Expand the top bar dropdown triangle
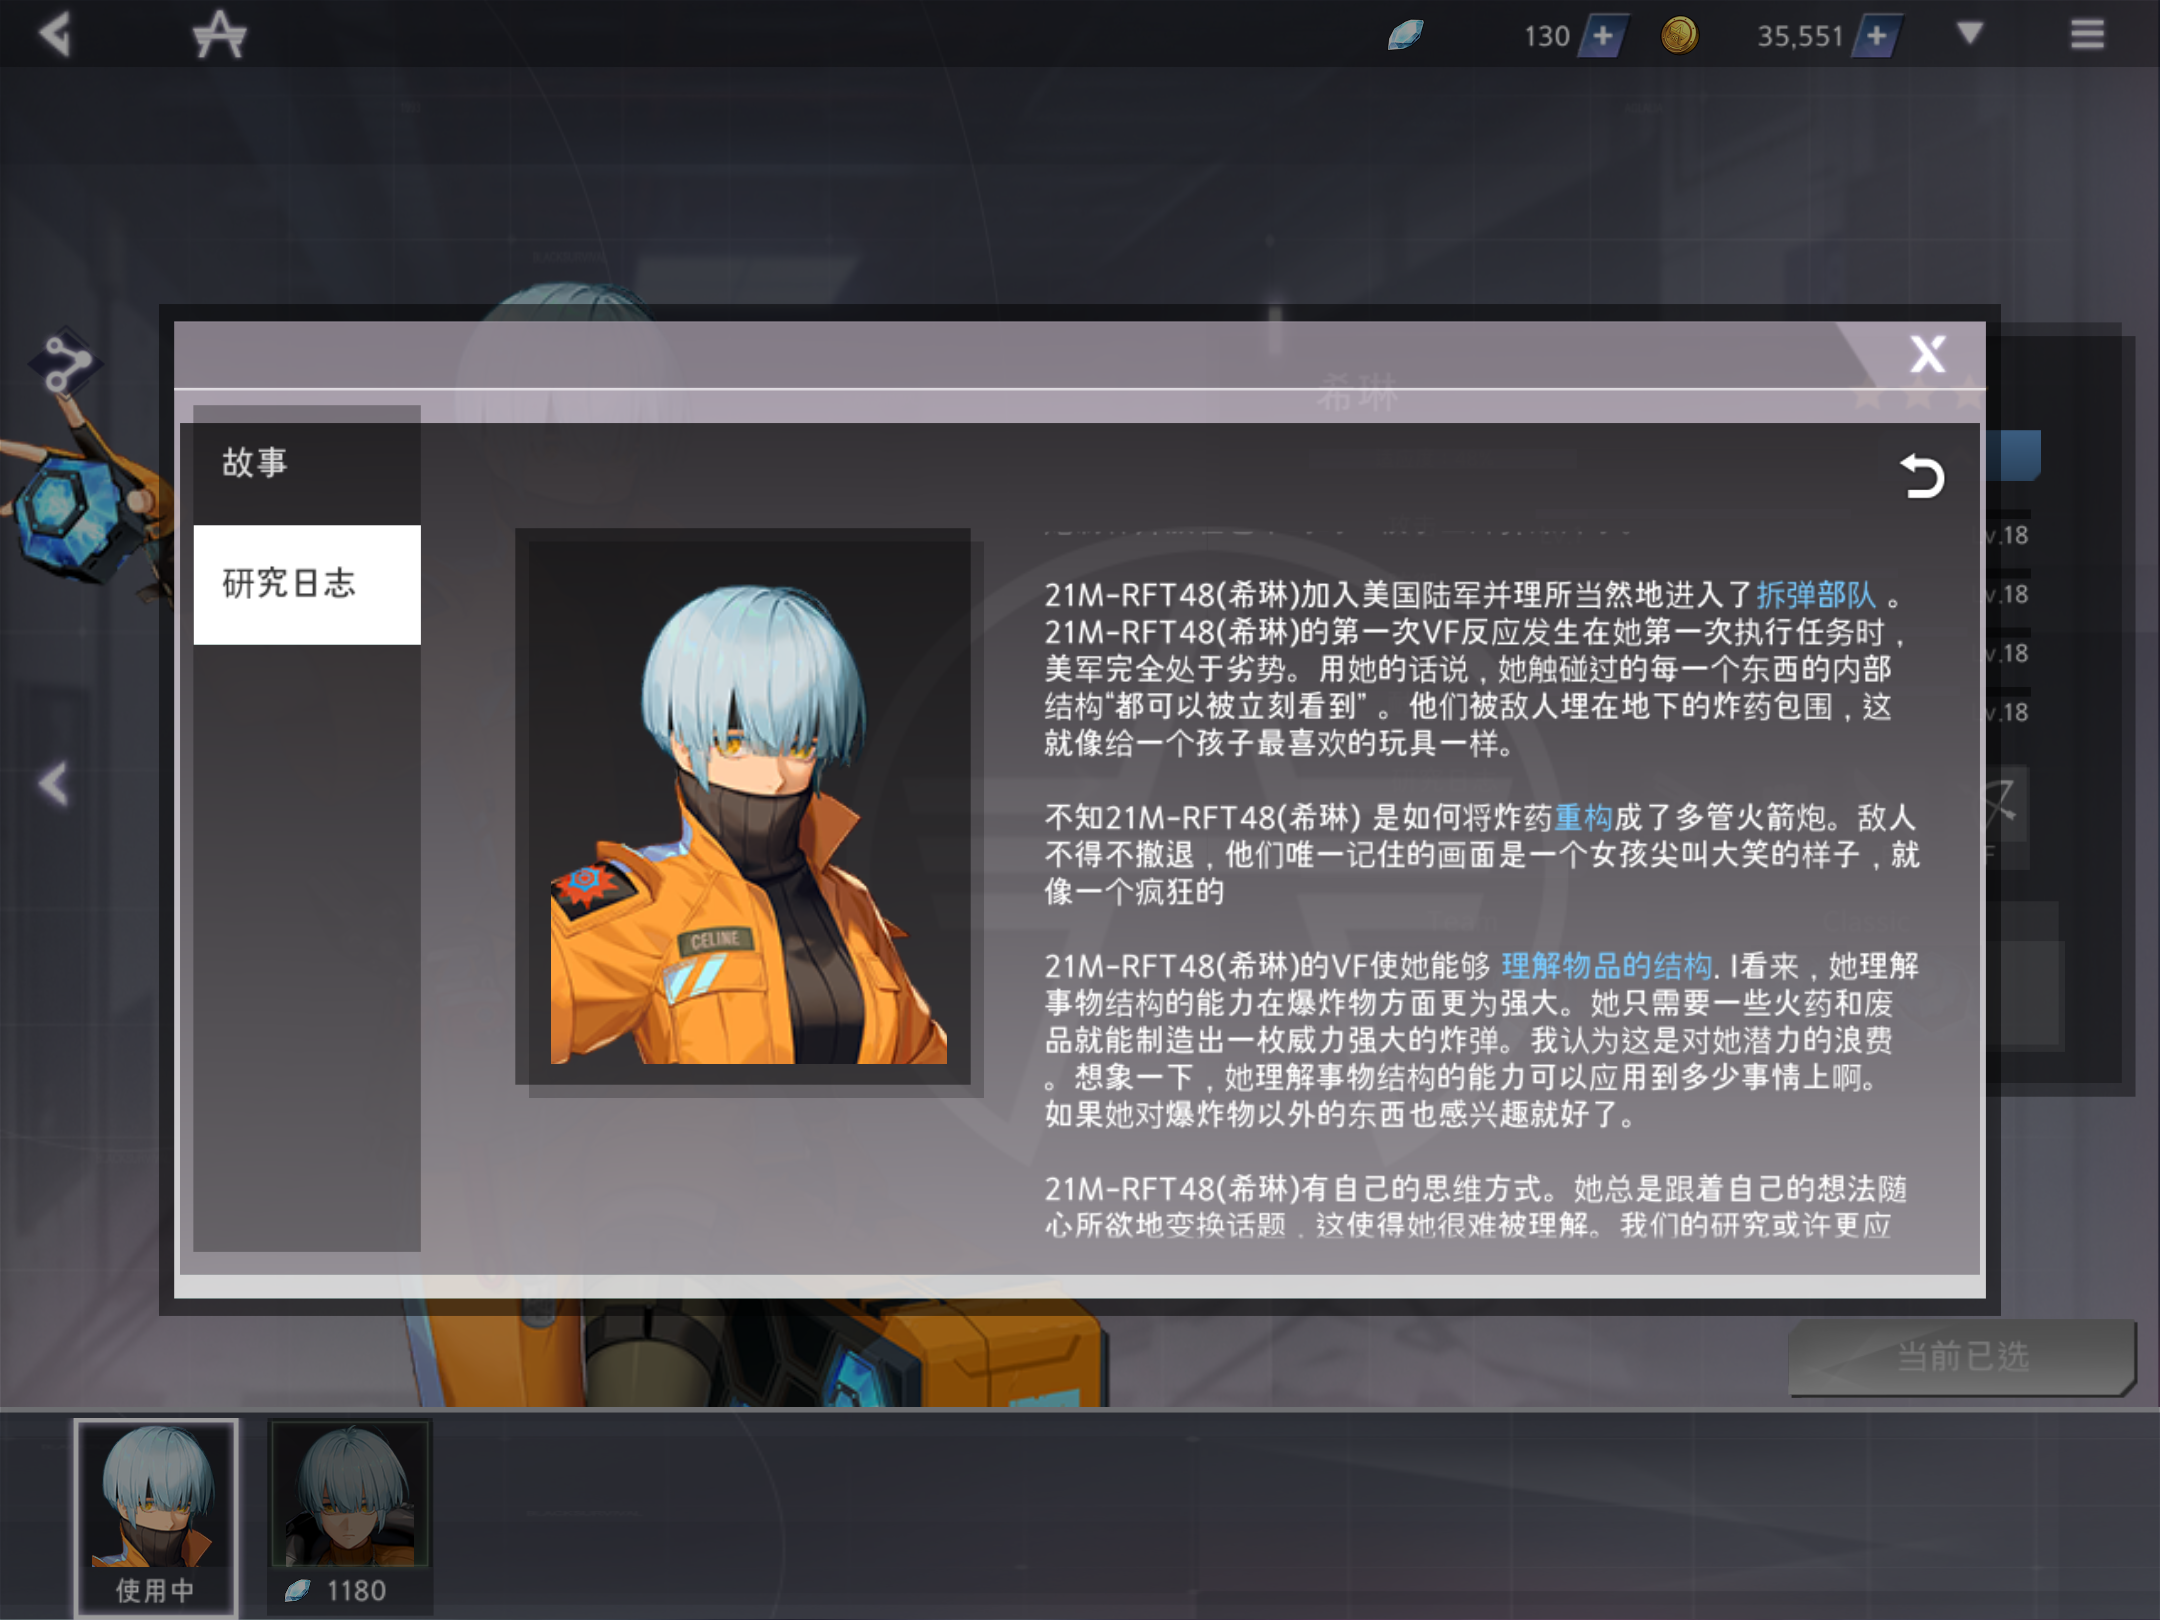 1970,33
